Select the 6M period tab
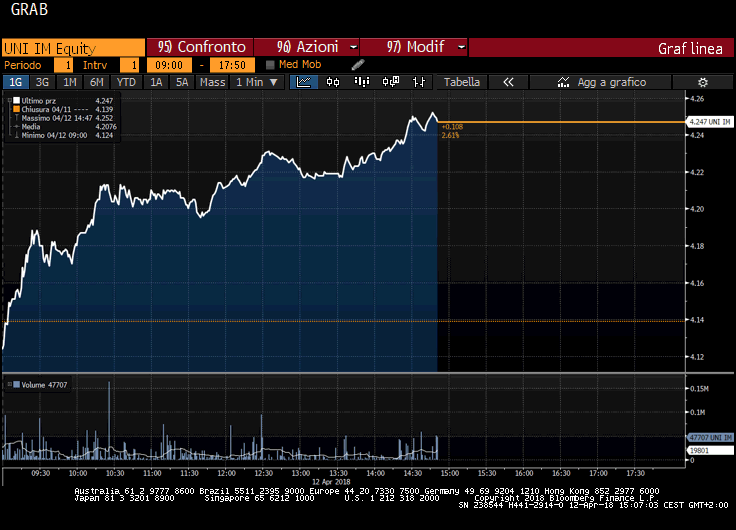 [97, 82]
